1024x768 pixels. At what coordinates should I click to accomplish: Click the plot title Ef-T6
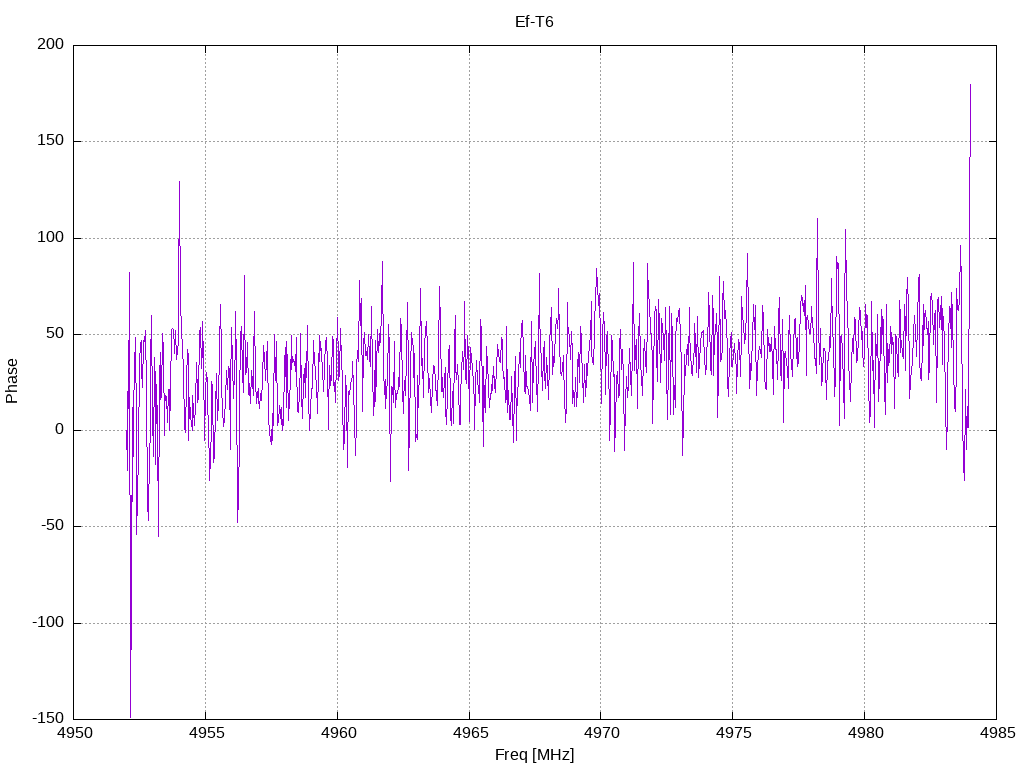pyautogui.click(x=534, y=22)
